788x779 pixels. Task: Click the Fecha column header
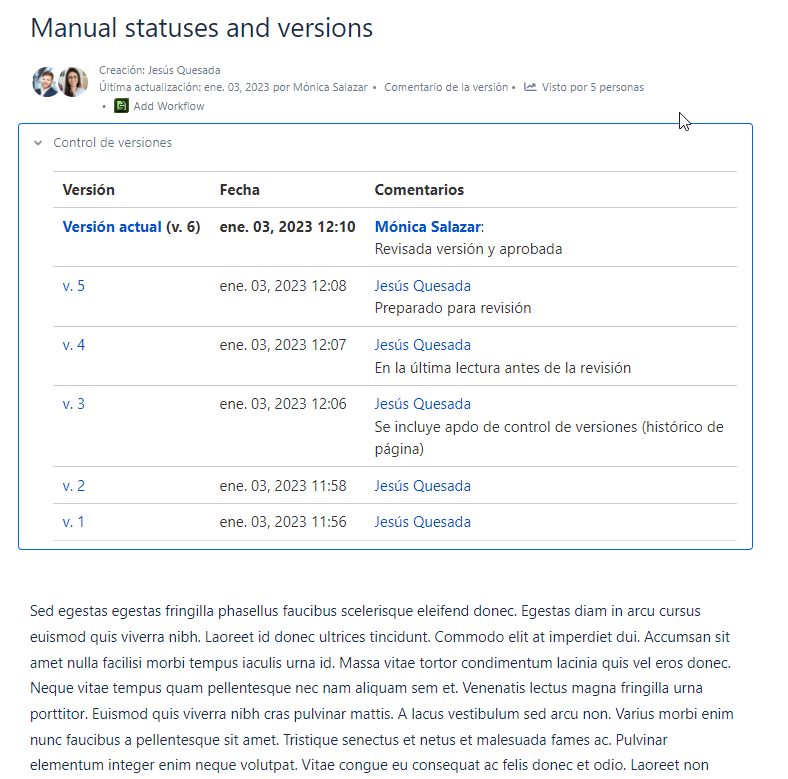pos(240,190)
